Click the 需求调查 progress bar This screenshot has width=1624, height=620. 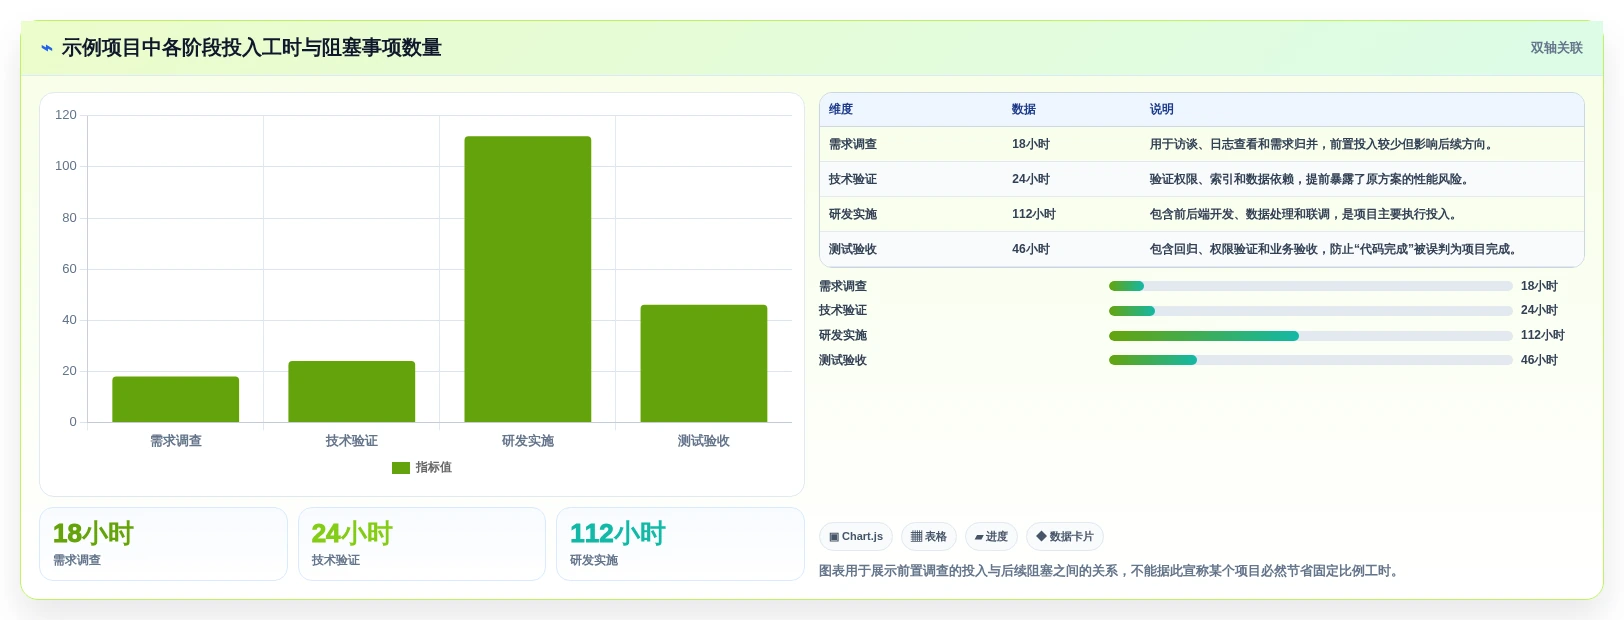coord(1310,286)
